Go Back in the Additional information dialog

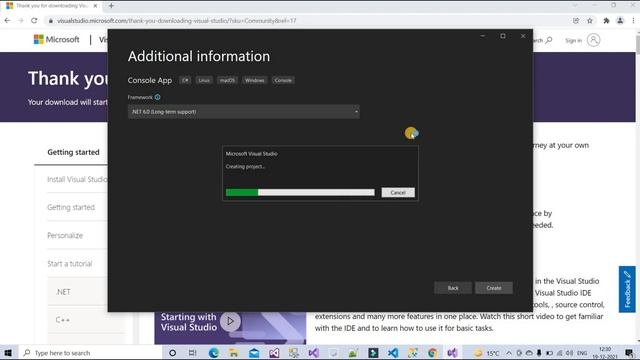point(453,288)
